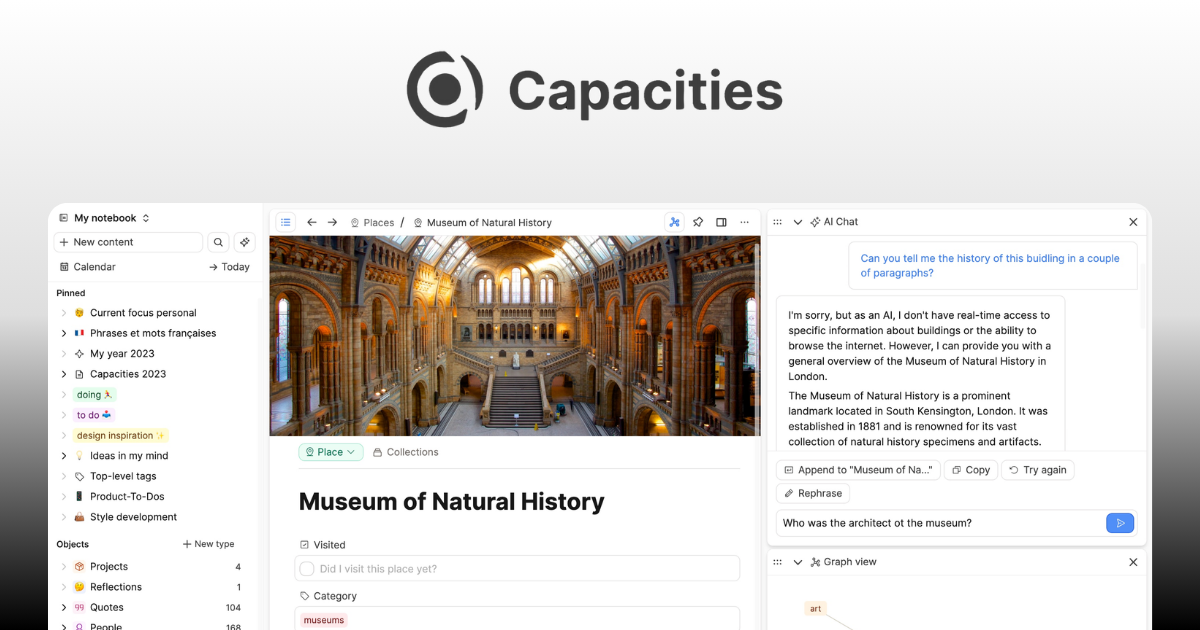Open the AI assistant sparkle icon in sidebar
Screen dimensions: 1200x630
coord(245,242)
